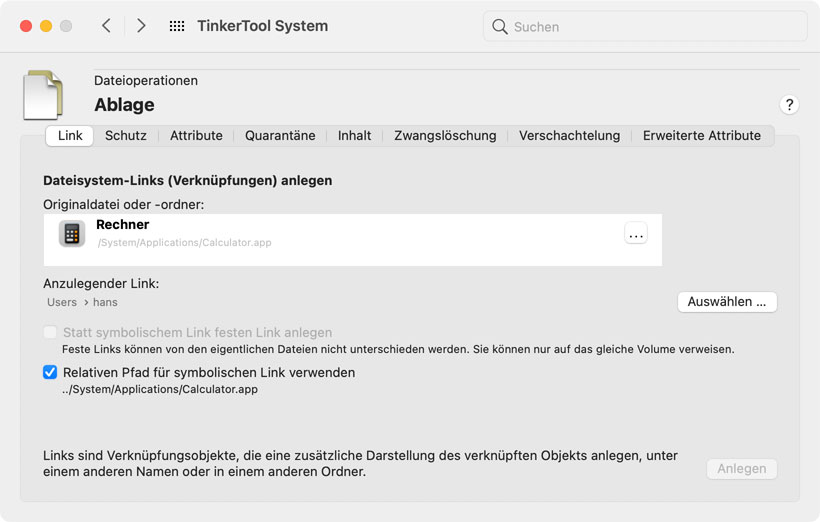This screenshot has height=522, width=820.
Task: Select the Inhalt tab
Action: [355, 135]
